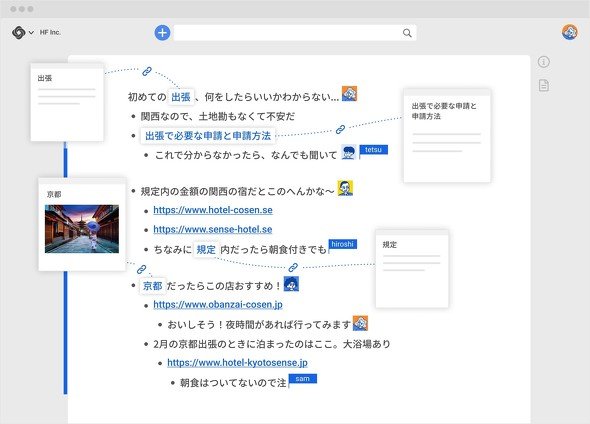Click link icon leading to 規定 card

tap(293, 267)
